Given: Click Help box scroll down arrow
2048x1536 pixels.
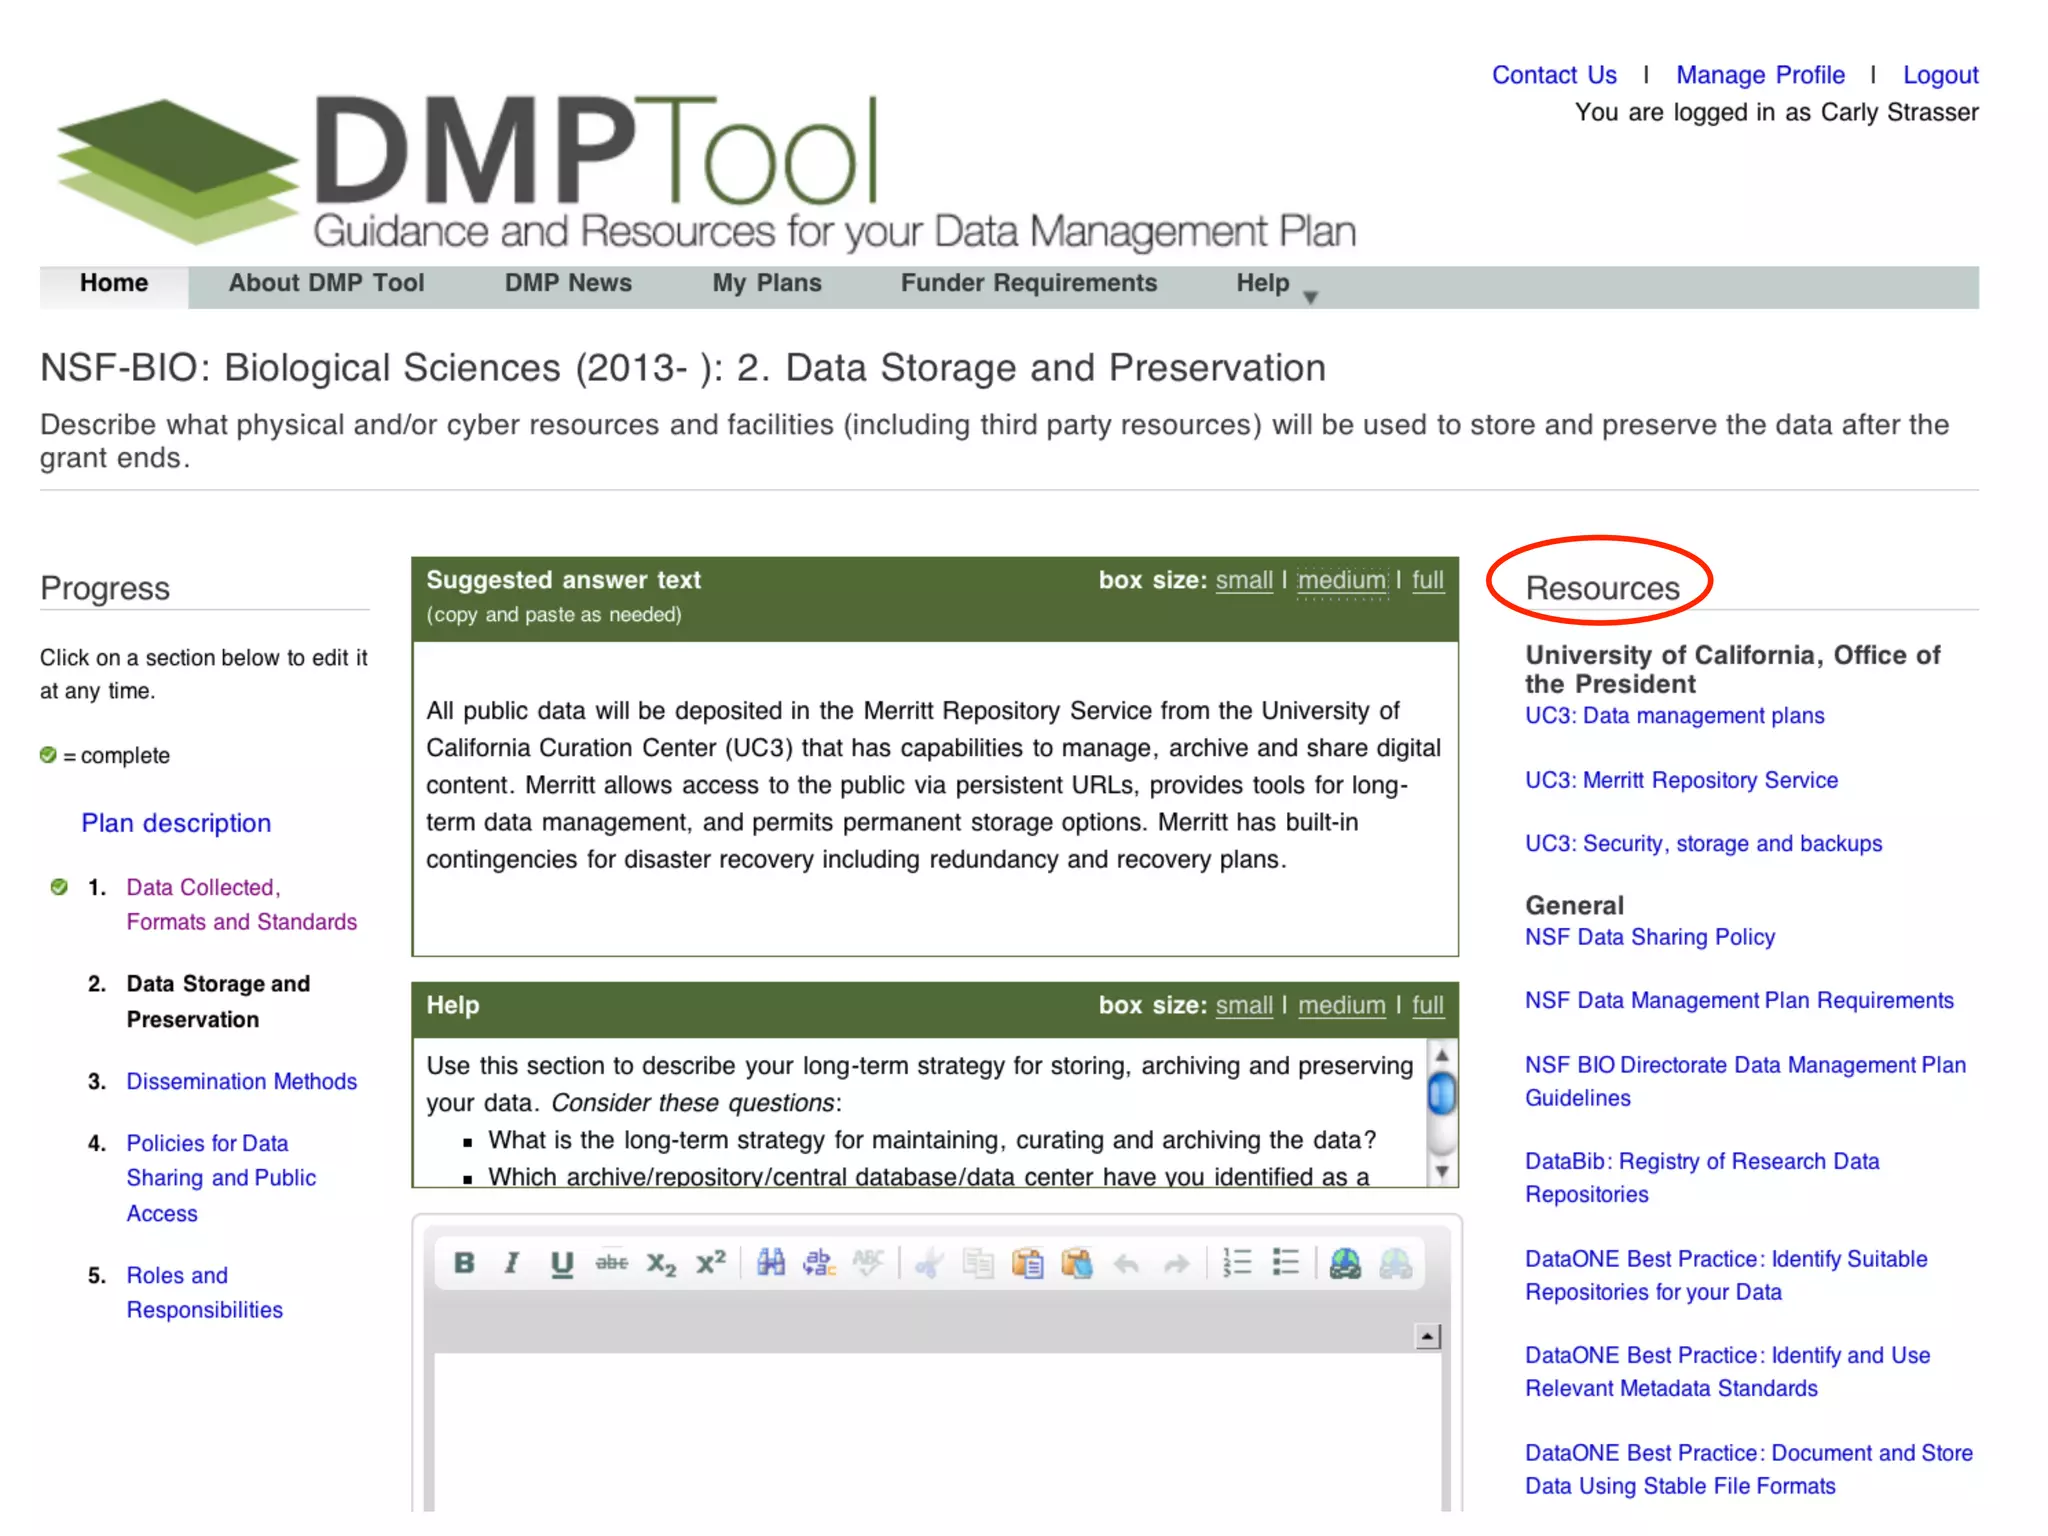Looking at the screenshot, I should coord(1441,1171).
